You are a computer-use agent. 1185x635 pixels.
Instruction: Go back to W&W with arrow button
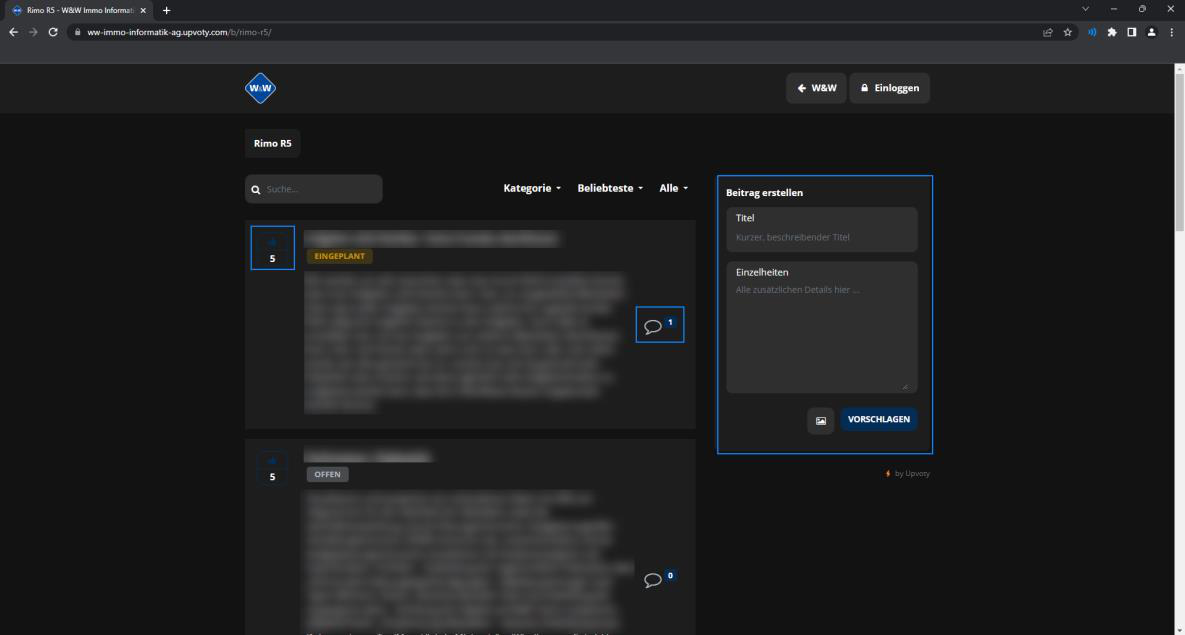click(x=816, y=88)
